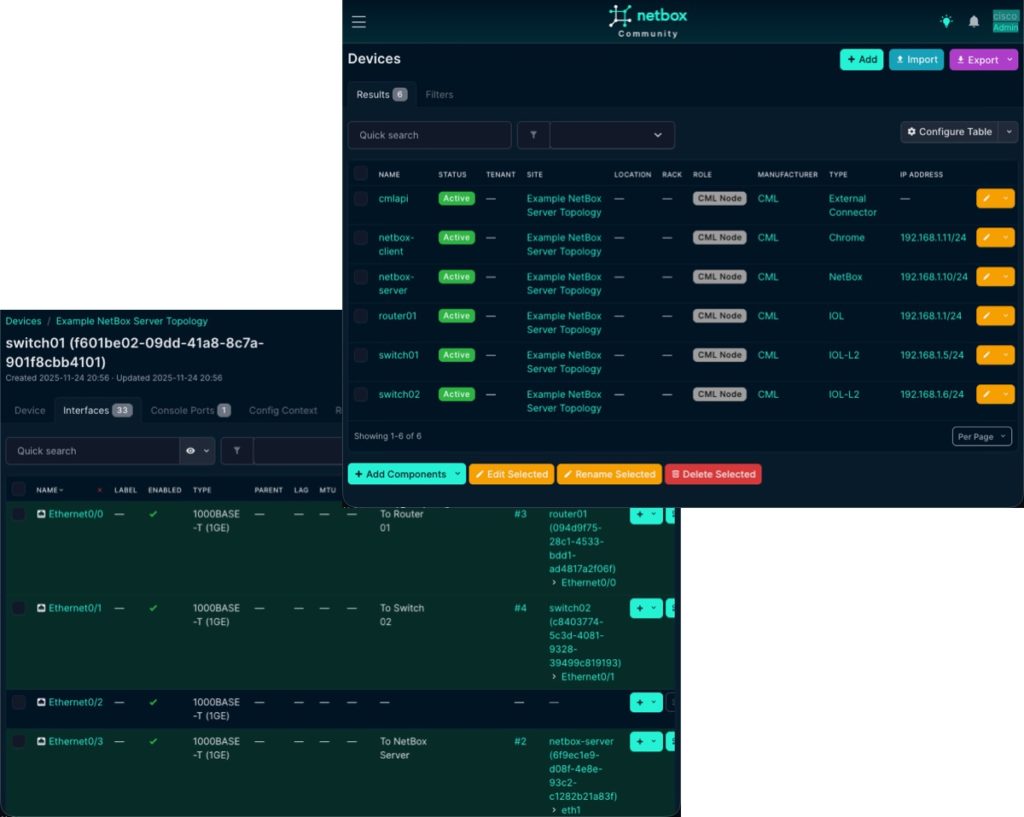Toggle the select-all checkbox in interfaces header
Viewport: 1024px width, 817px height.
17,489
